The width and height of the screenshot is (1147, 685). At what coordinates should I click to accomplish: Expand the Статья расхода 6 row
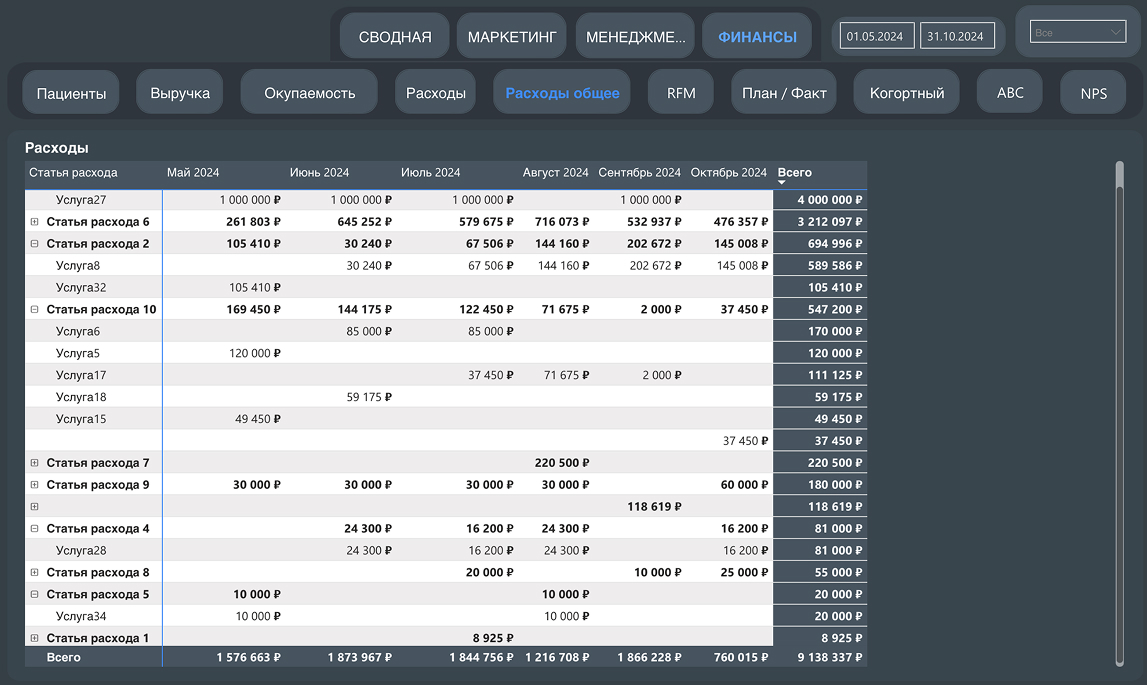click(x=35, y=222)
